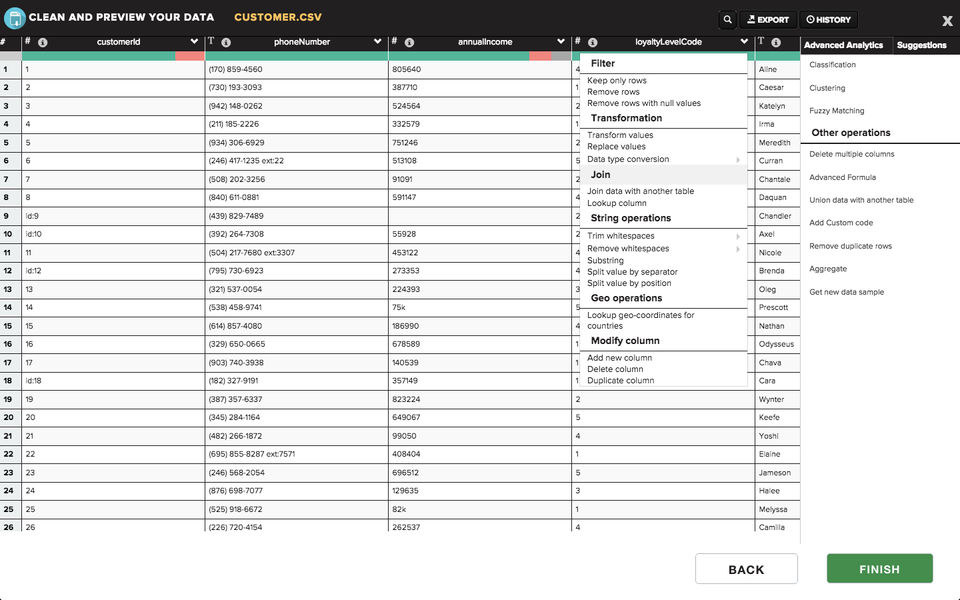This screenshot has width=960, height=600.
Task: Expand Remove whitespaces submenu
Action: 738,249
